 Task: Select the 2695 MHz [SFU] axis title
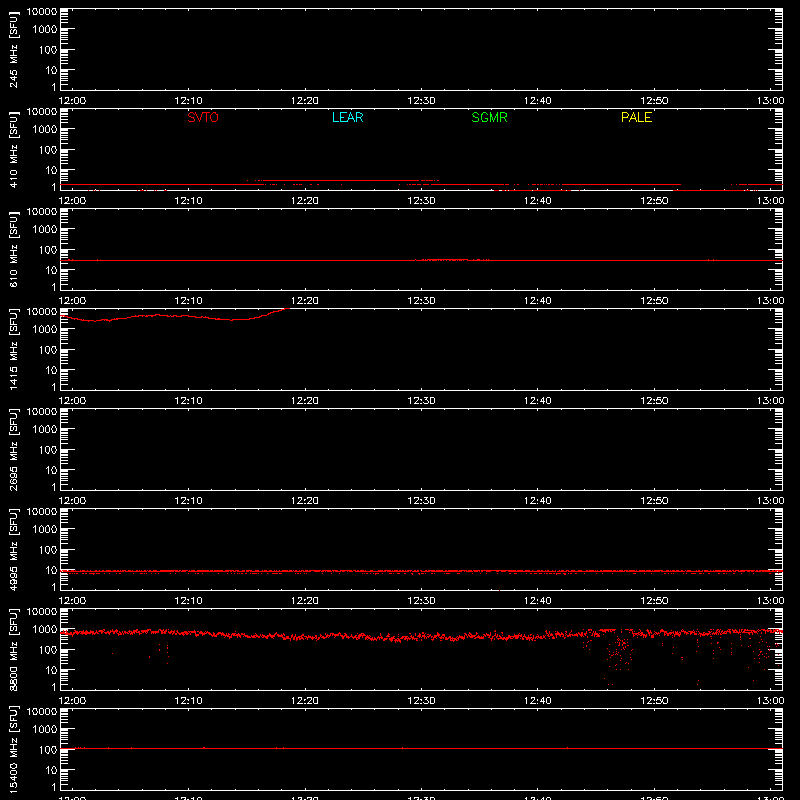(13, 450)
